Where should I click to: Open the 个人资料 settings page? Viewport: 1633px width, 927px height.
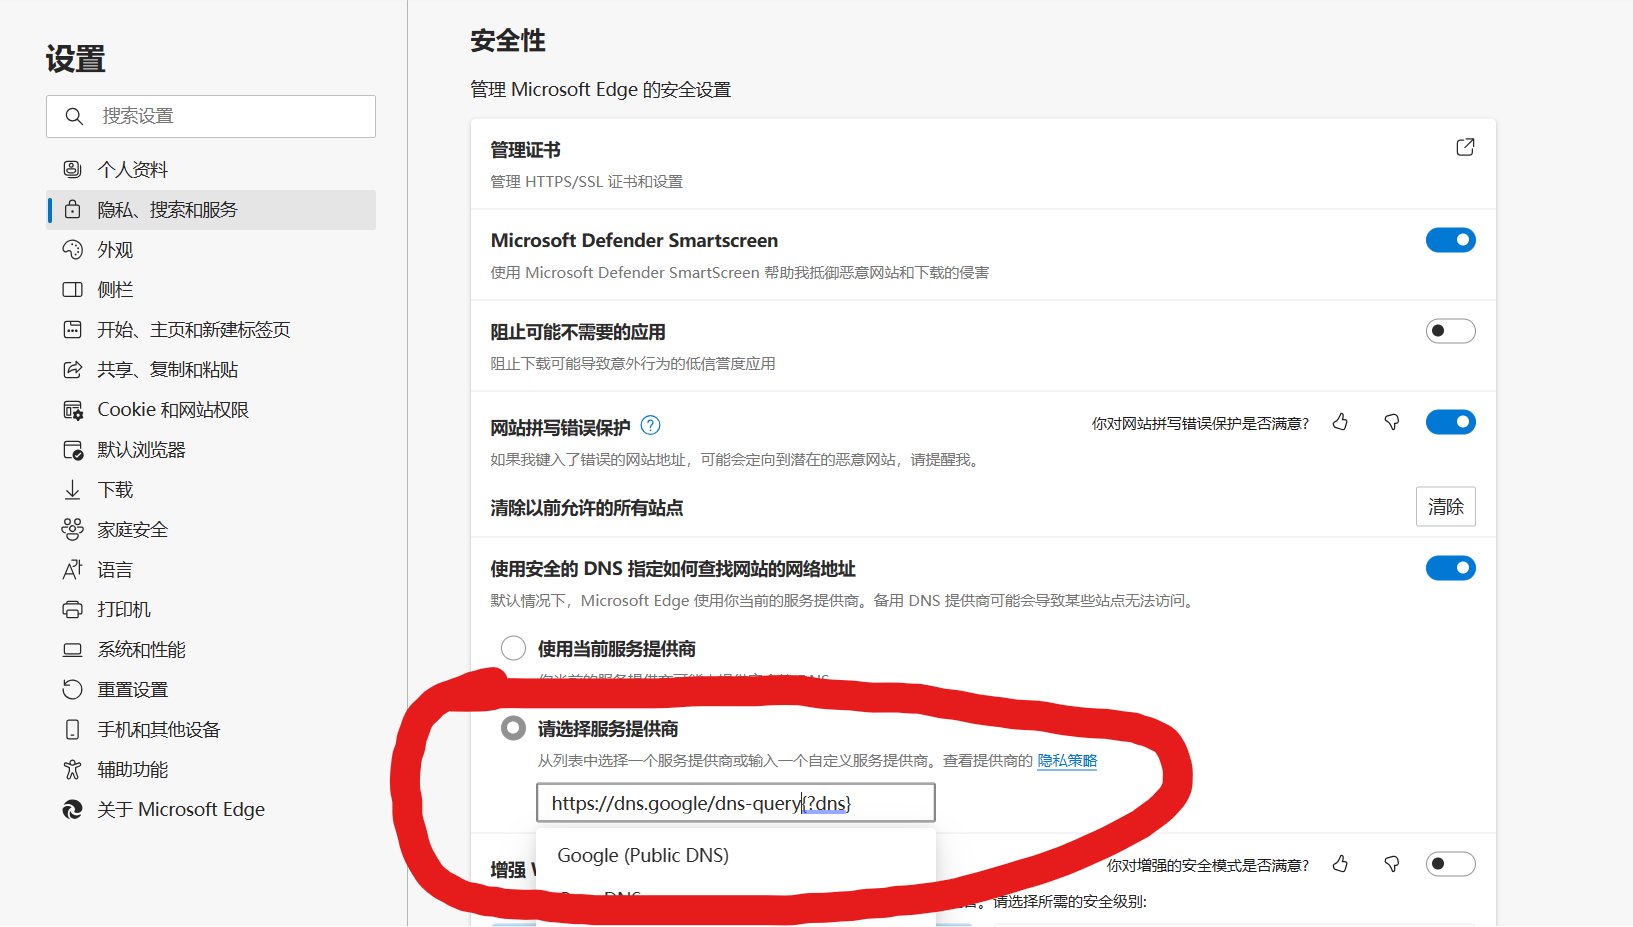point(211,169)
